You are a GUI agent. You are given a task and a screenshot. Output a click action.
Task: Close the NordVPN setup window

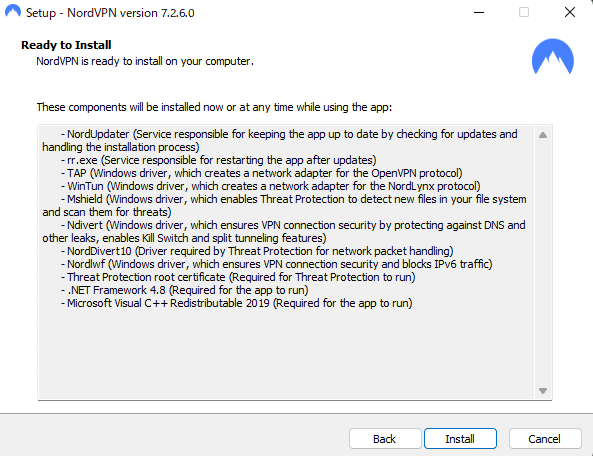click(570, 12)
